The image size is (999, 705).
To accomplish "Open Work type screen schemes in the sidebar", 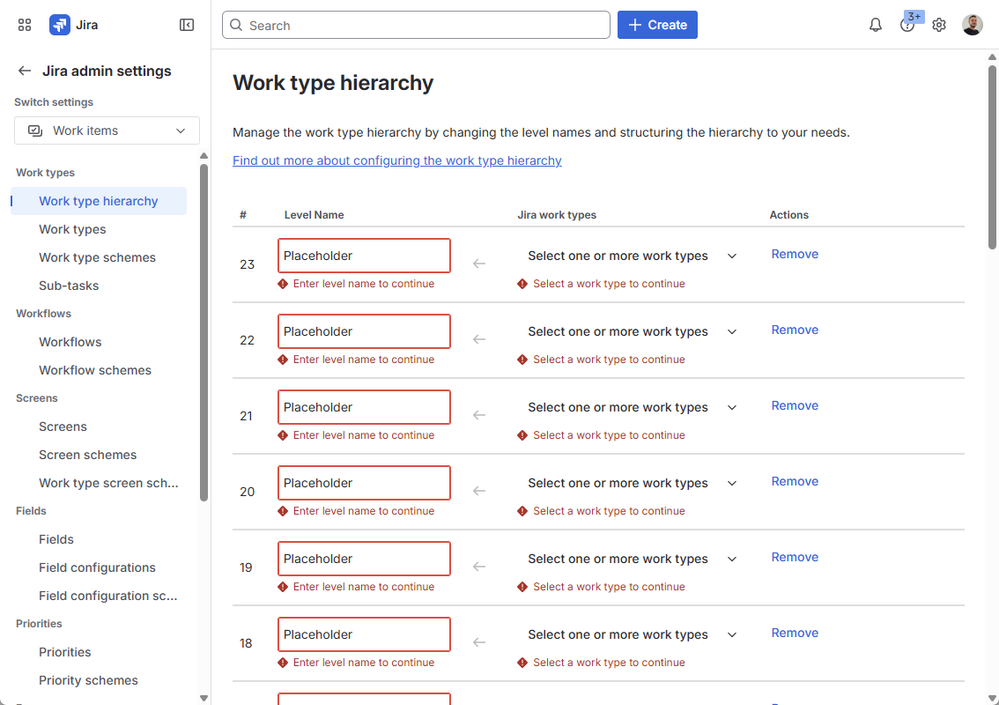I will [108, 483].
